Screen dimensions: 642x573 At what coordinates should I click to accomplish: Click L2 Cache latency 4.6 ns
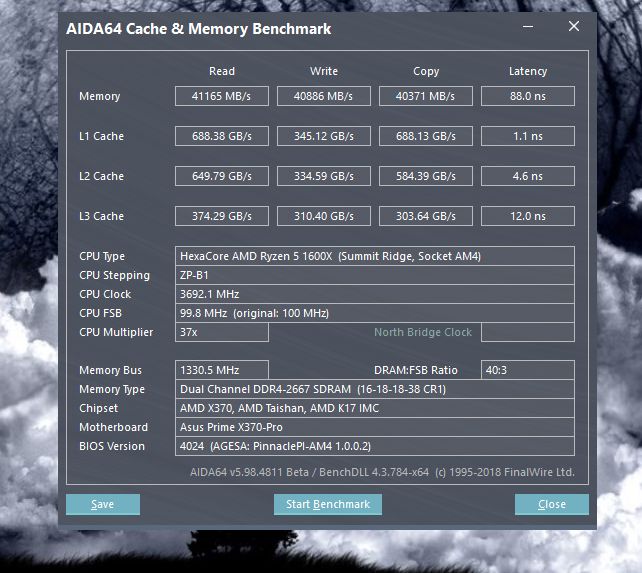(x=528, y=176)
